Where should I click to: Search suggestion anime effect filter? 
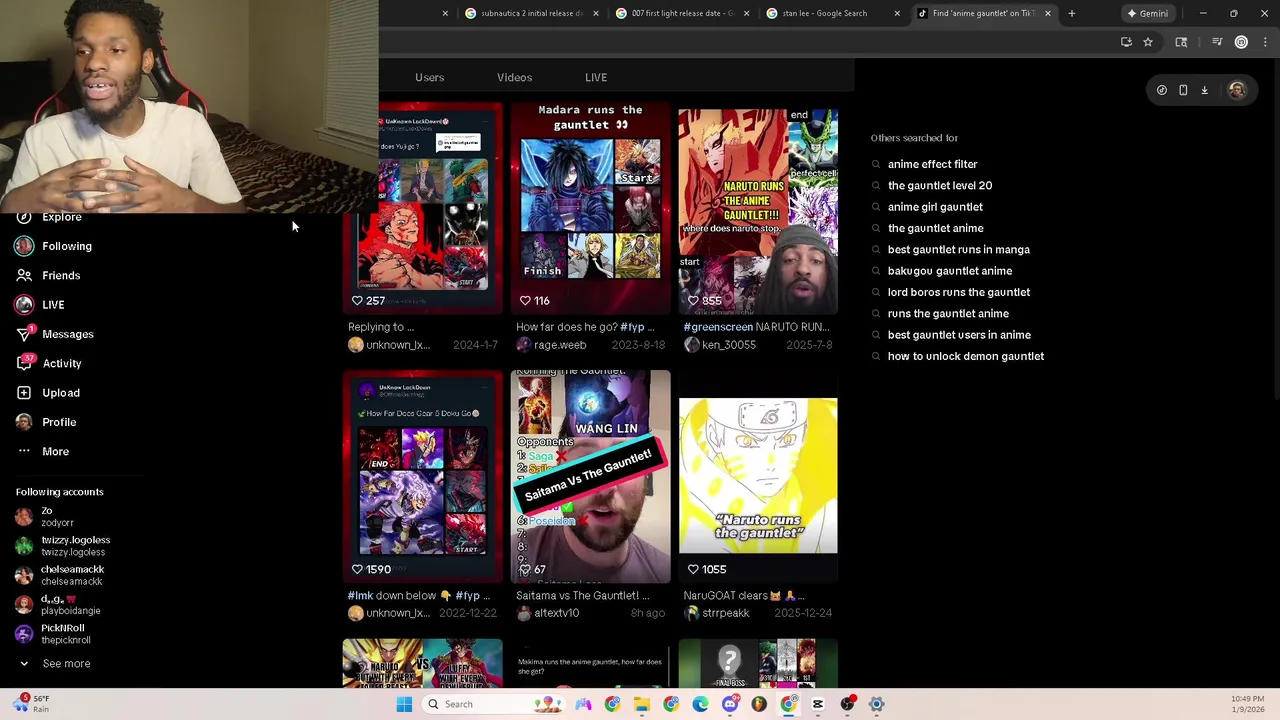(x=932, y=164)
